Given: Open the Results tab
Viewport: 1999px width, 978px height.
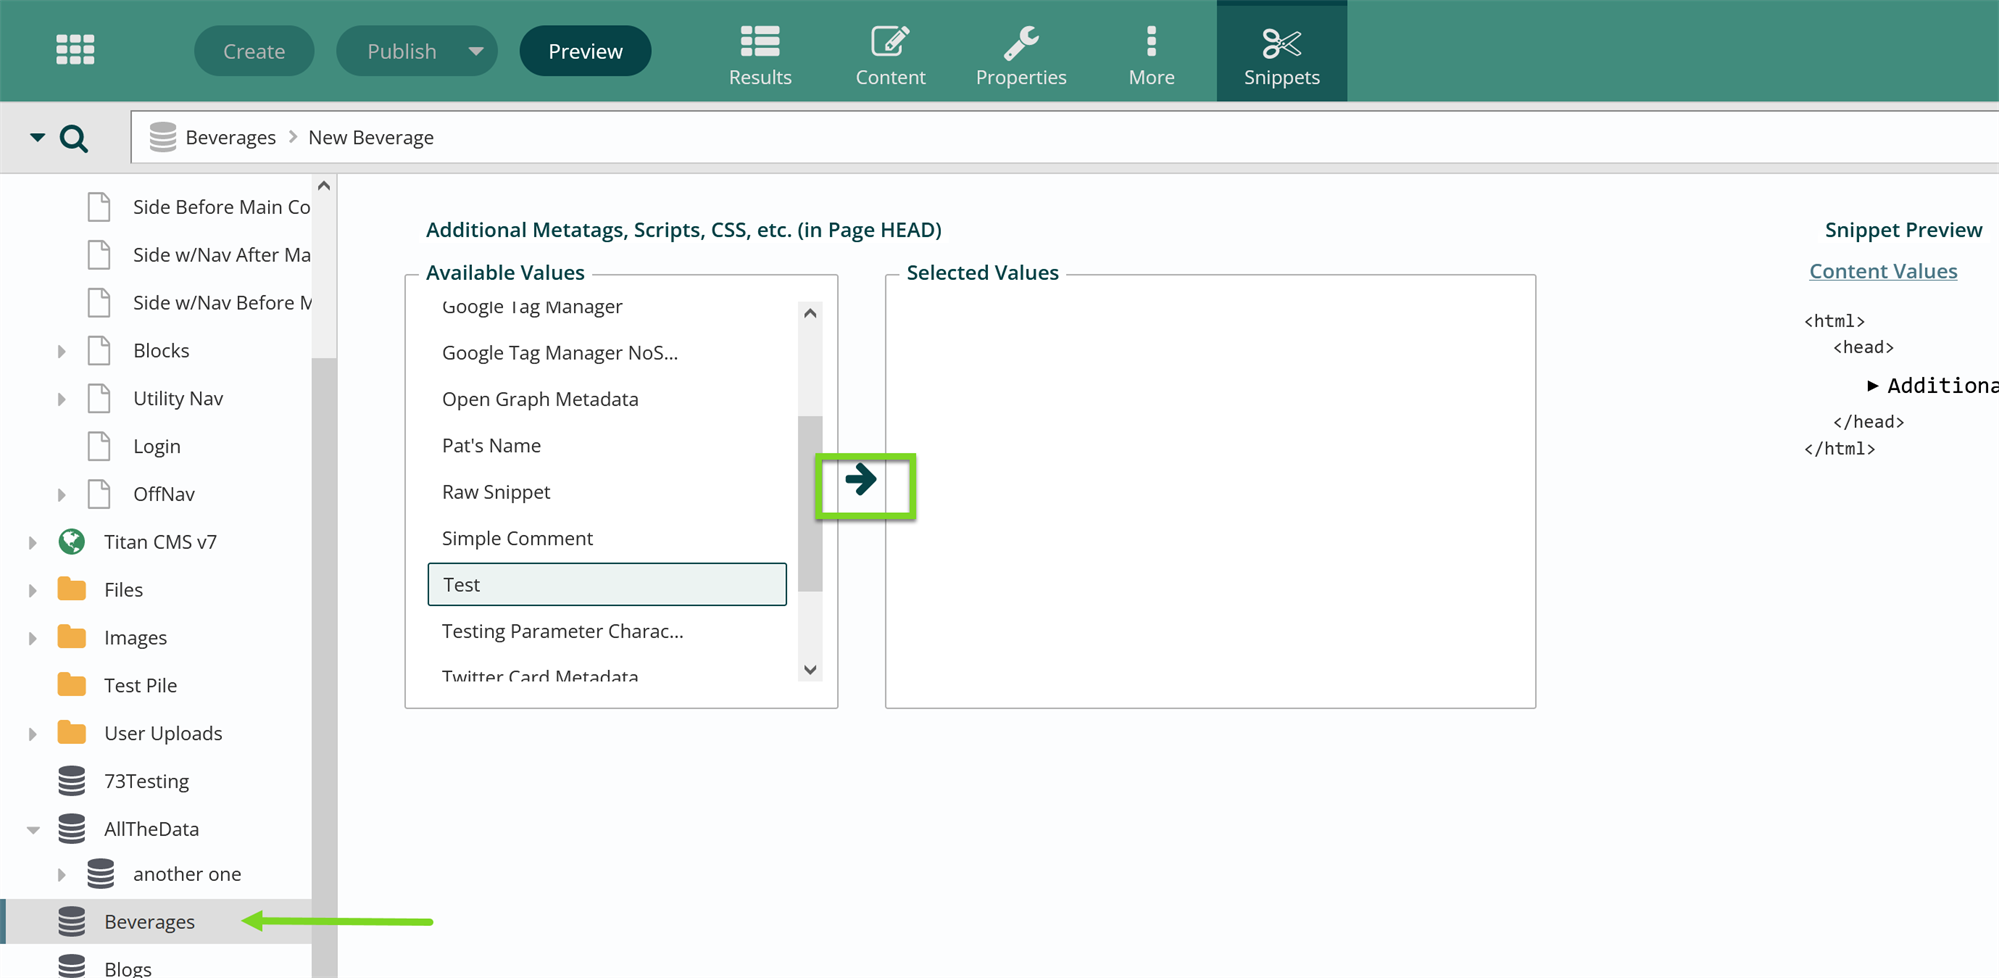Looking at the screenshot, I should [x=760, y=55].
